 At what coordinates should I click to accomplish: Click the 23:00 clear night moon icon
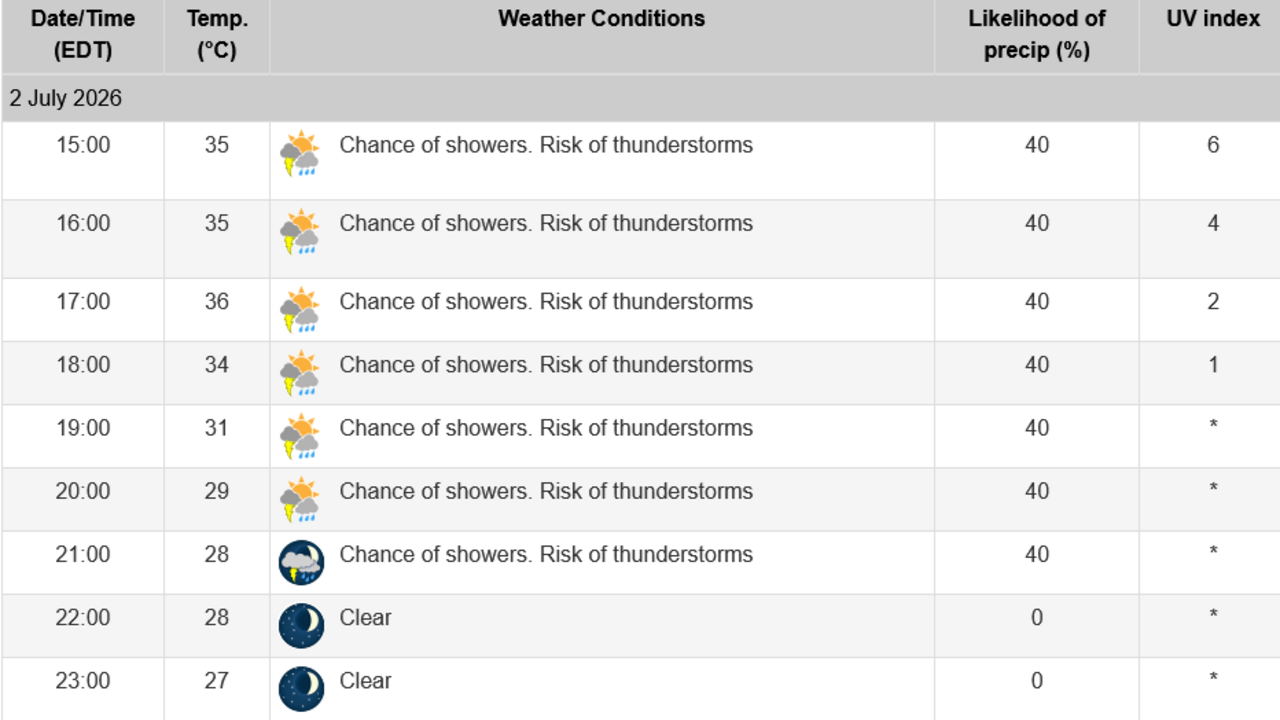(301, 689)
